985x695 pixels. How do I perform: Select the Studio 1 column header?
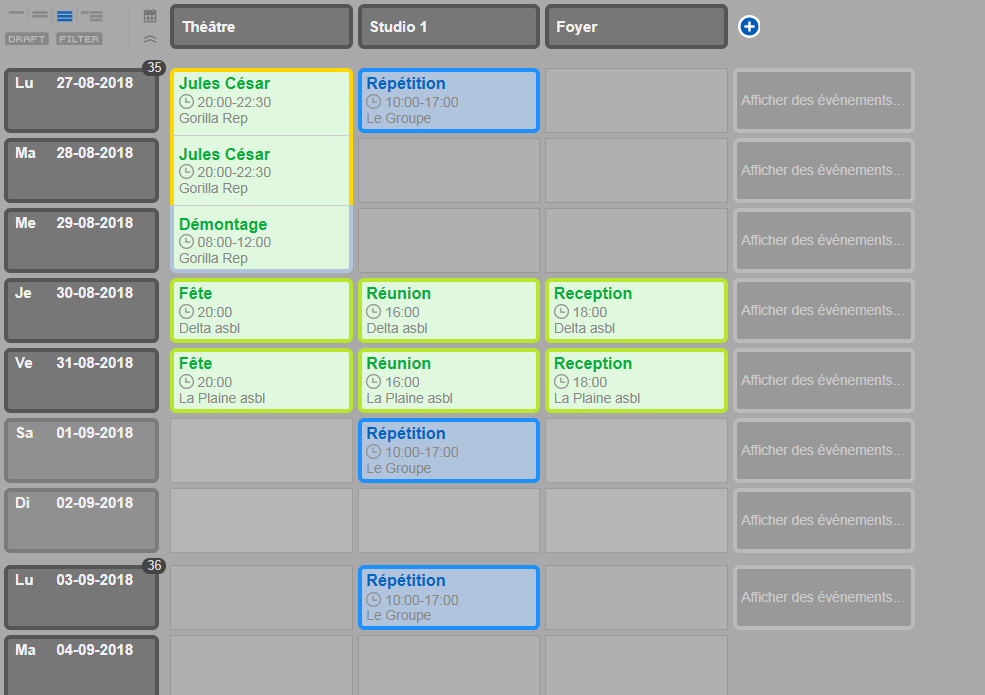tap(448, 27)
